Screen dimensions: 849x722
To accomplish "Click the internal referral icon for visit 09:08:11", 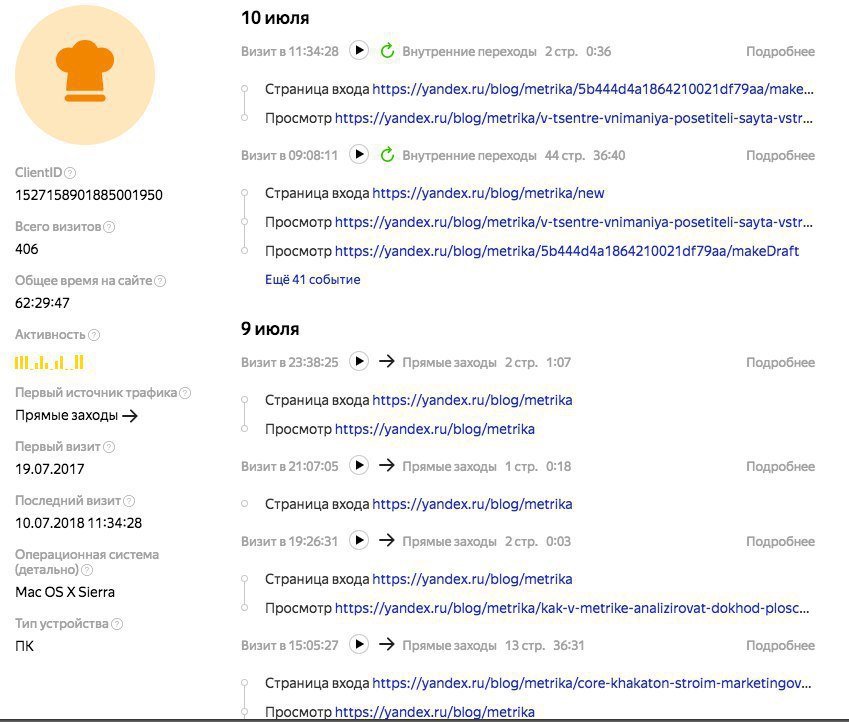I will [387, 155].
